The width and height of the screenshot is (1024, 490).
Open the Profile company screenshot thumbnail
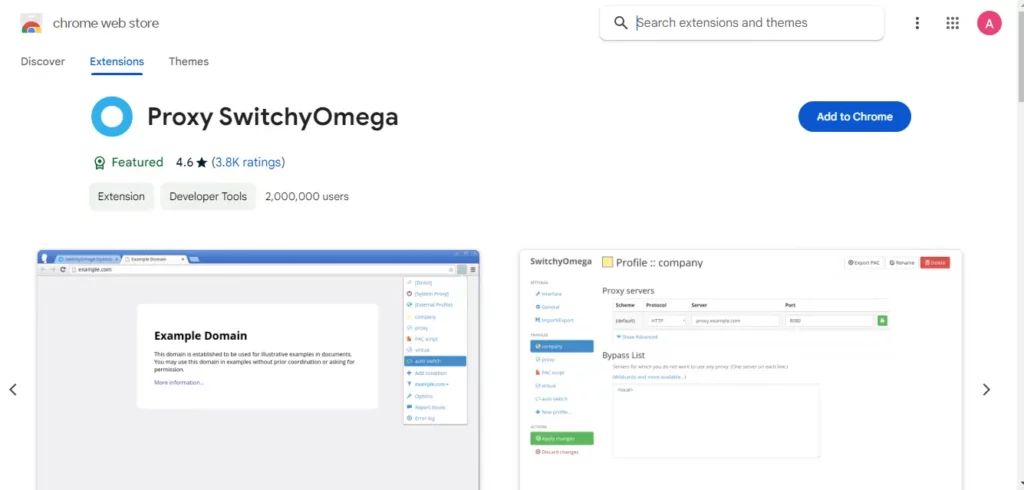coord(741,370)
